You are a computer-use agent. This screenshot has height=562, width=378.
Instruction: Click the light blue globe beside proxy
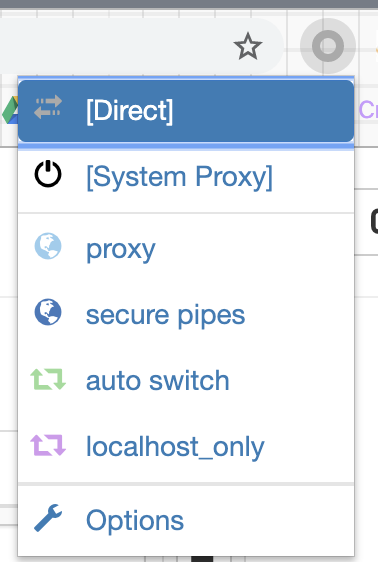click(48, 246)
